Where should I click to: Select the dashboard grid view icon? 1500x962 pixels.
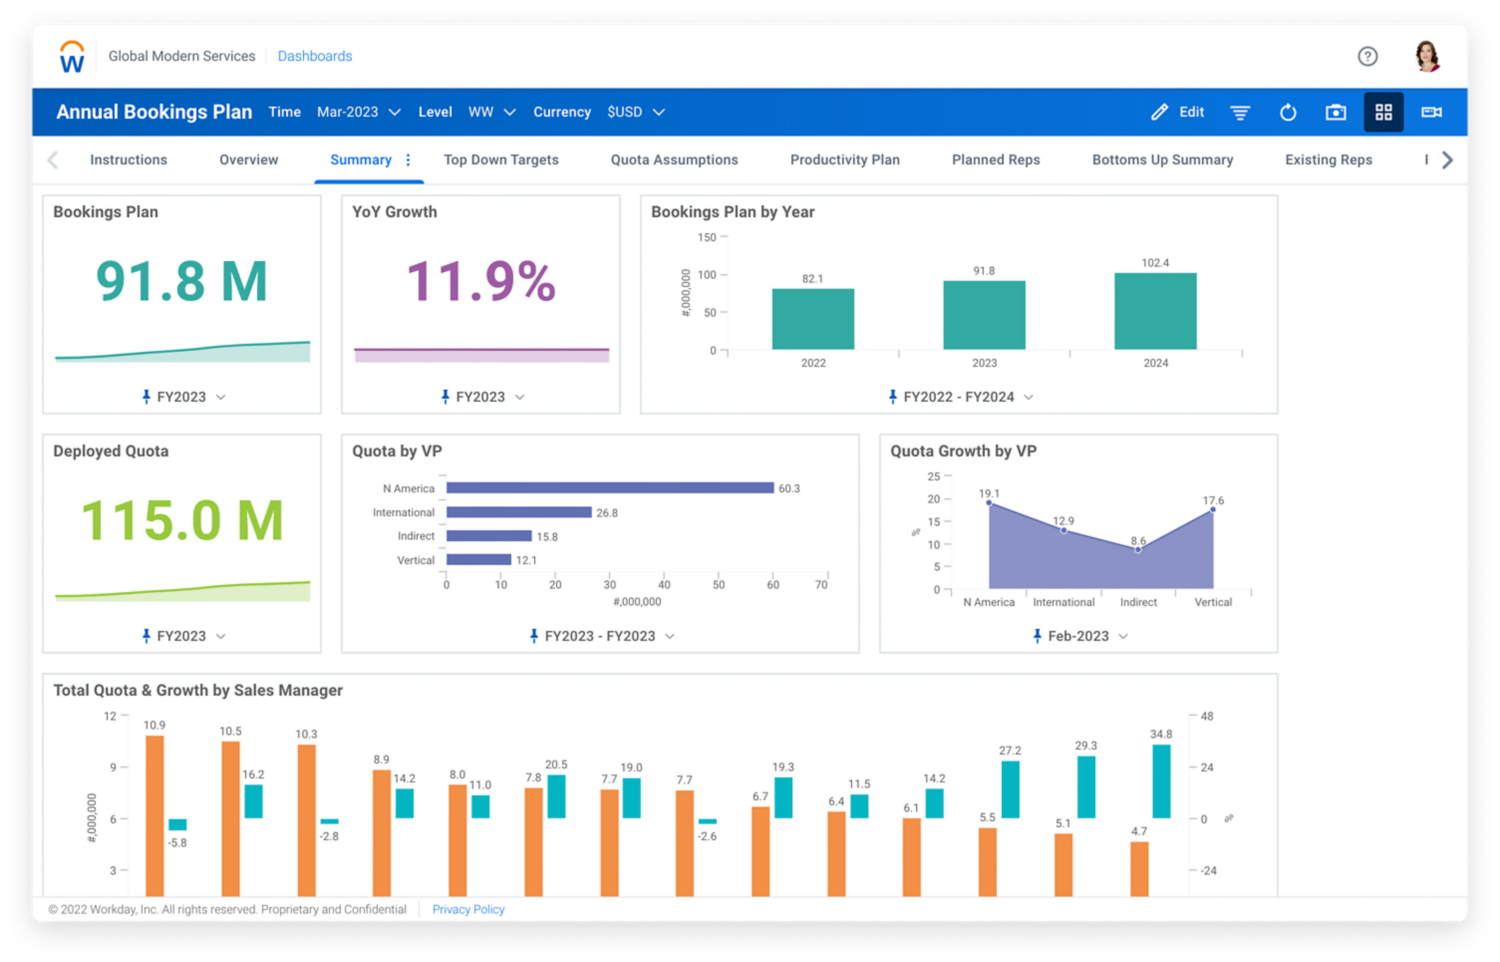point(1384,113)
